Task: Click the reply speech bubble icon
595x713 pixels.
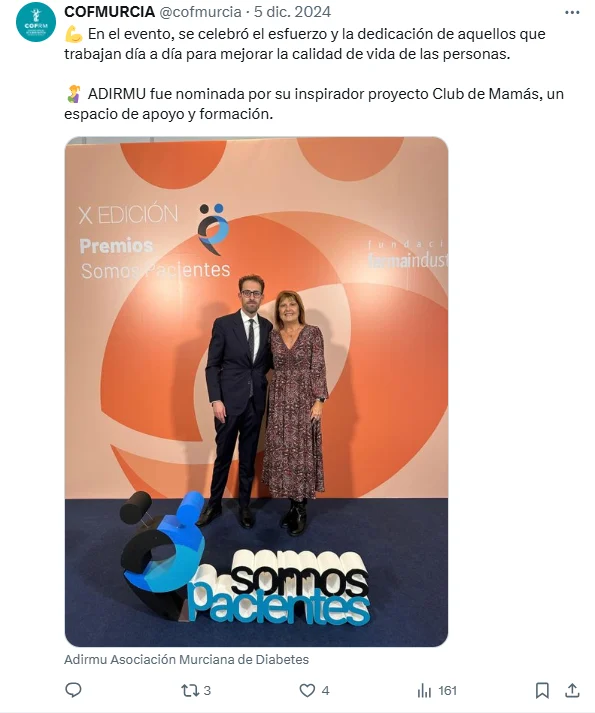Action: pyautogui.click(x=73, y=690)
